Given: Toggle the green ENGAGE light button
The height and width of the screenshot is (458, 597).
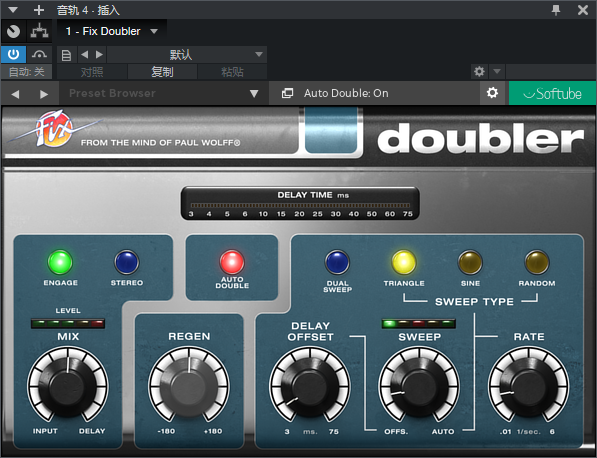Looking at the screenshot, I should [x=60, y=262].
